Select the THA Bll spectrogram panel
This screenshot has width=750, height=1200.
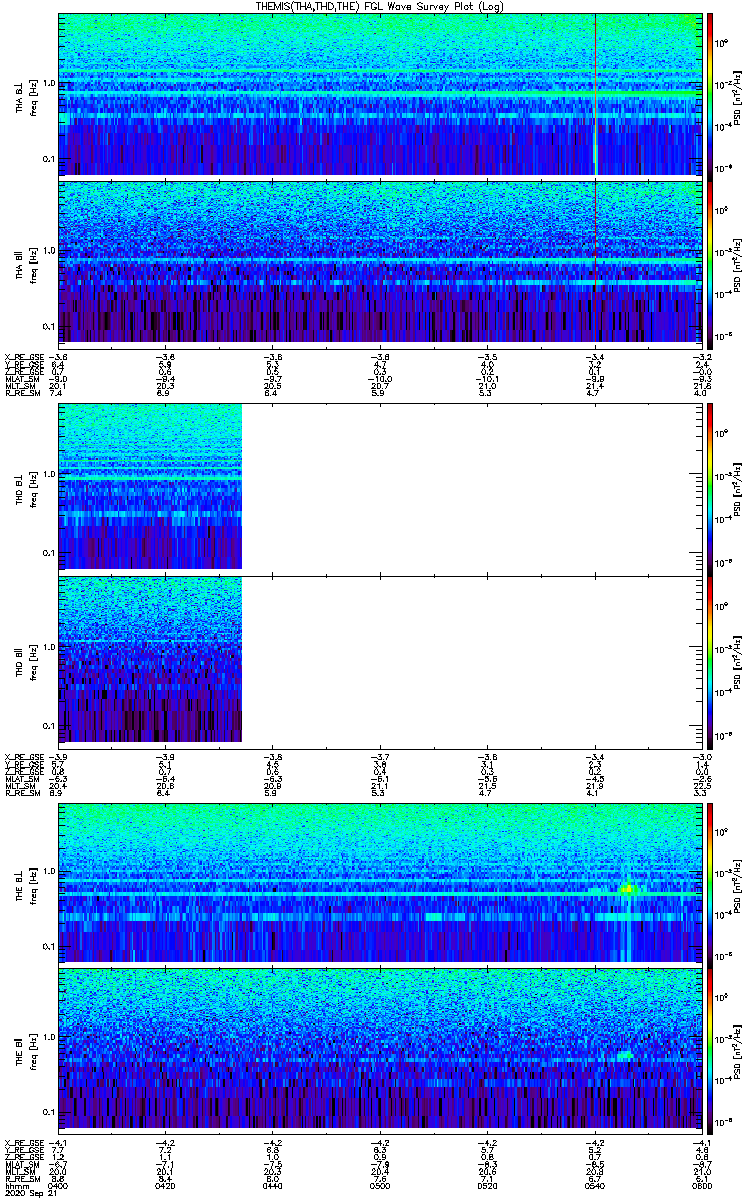click(x=379, y=261)
